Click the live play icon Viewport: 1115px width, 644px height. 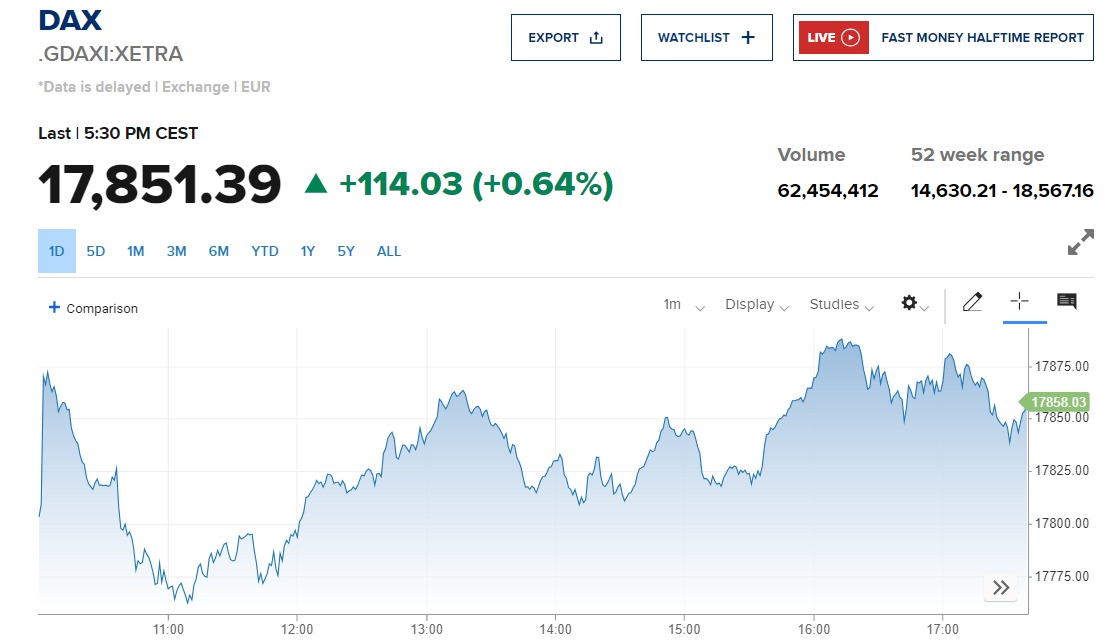pyautogui.click(x=850, y=38)
